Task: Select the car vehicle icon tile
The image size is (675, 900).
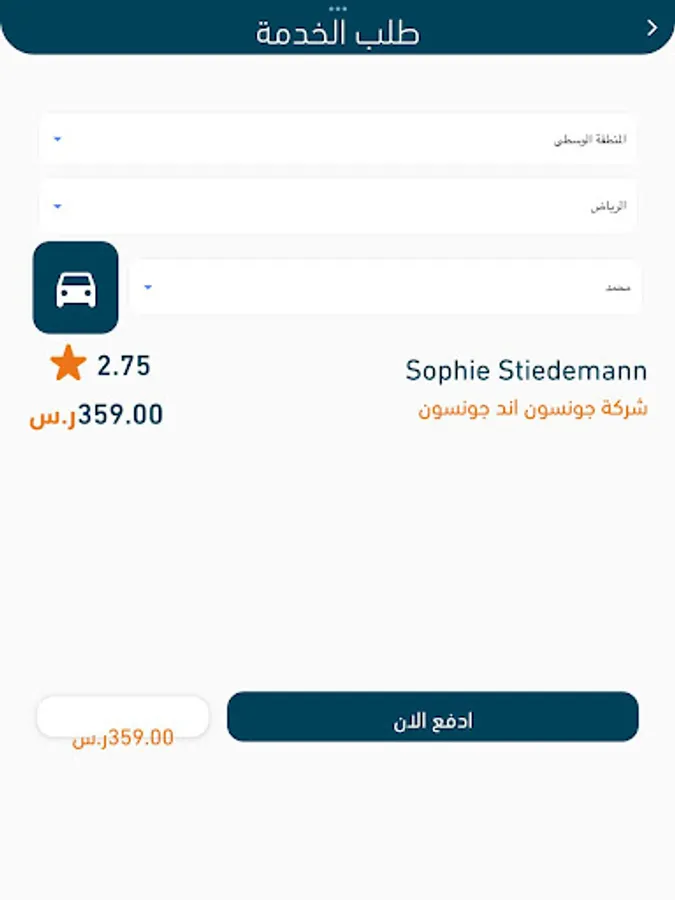Action: (x=76, y=288)
